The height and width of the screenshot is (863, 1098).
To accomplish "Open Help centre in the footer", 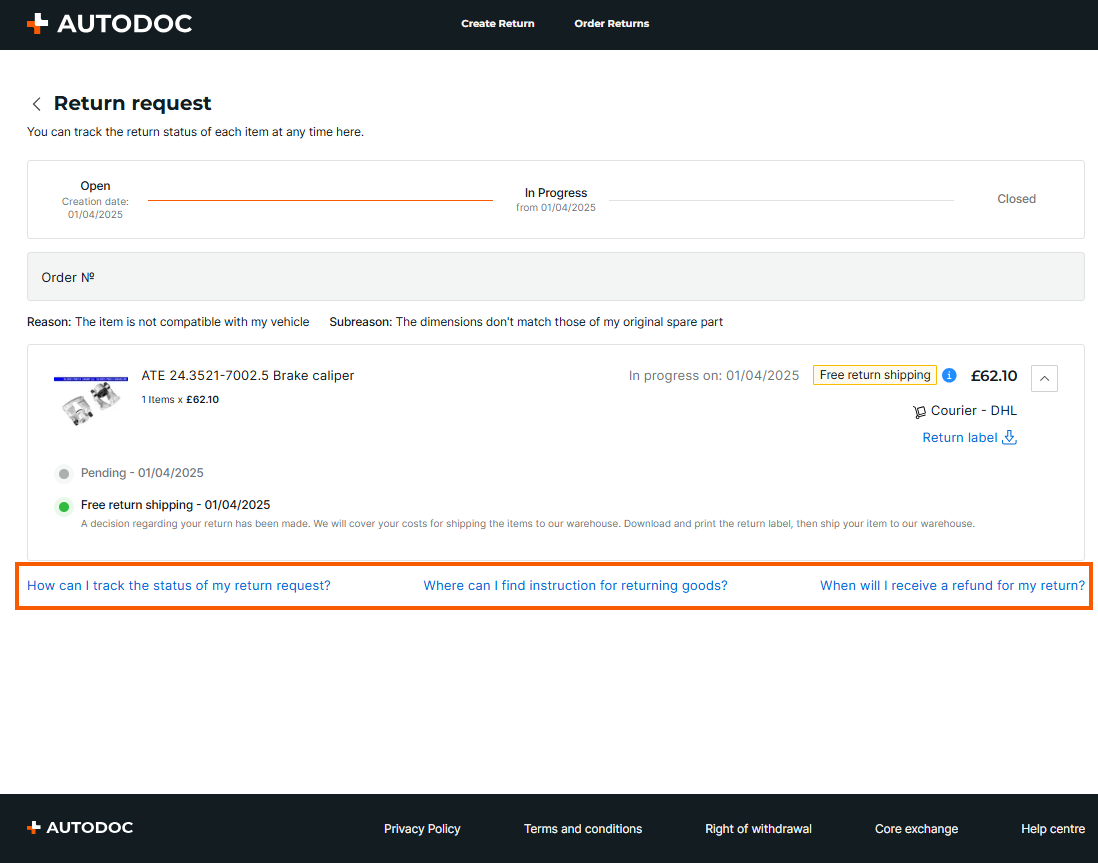I will coord(1052,829).
